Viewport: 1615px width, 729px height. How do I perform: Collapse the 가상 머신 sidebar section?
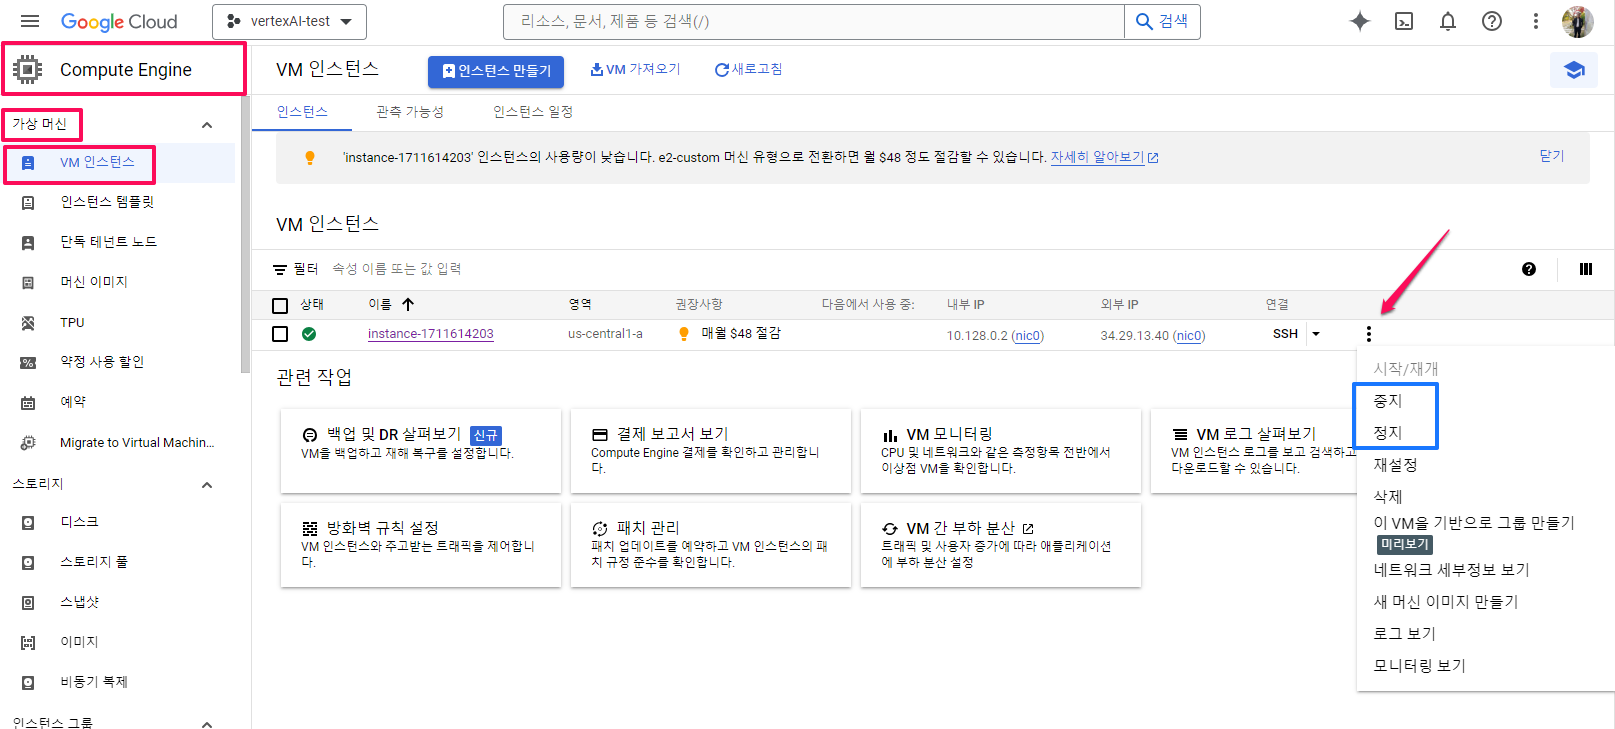pos(207,125)
